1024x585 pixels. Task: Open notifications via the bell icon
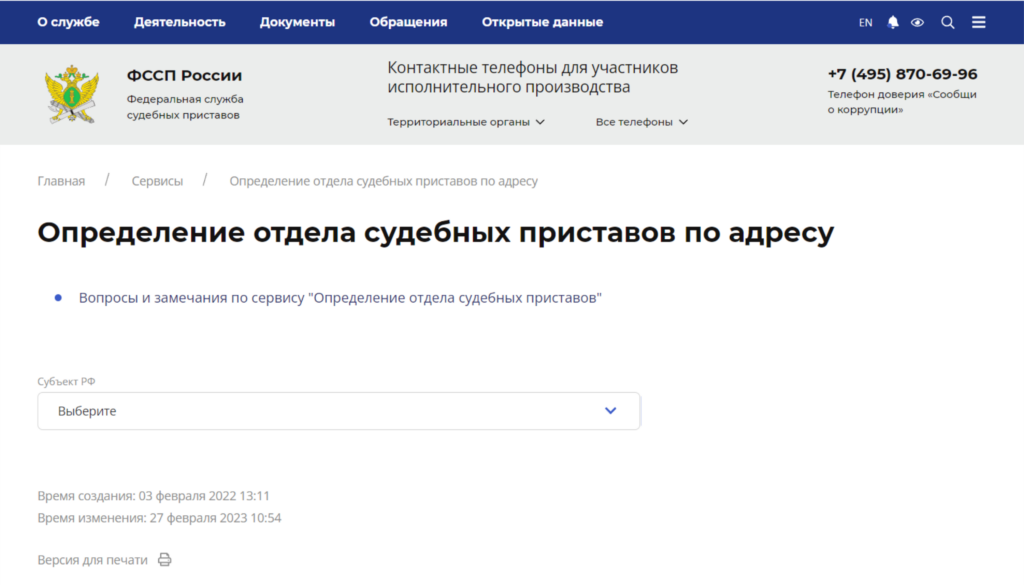pos(893,22)
